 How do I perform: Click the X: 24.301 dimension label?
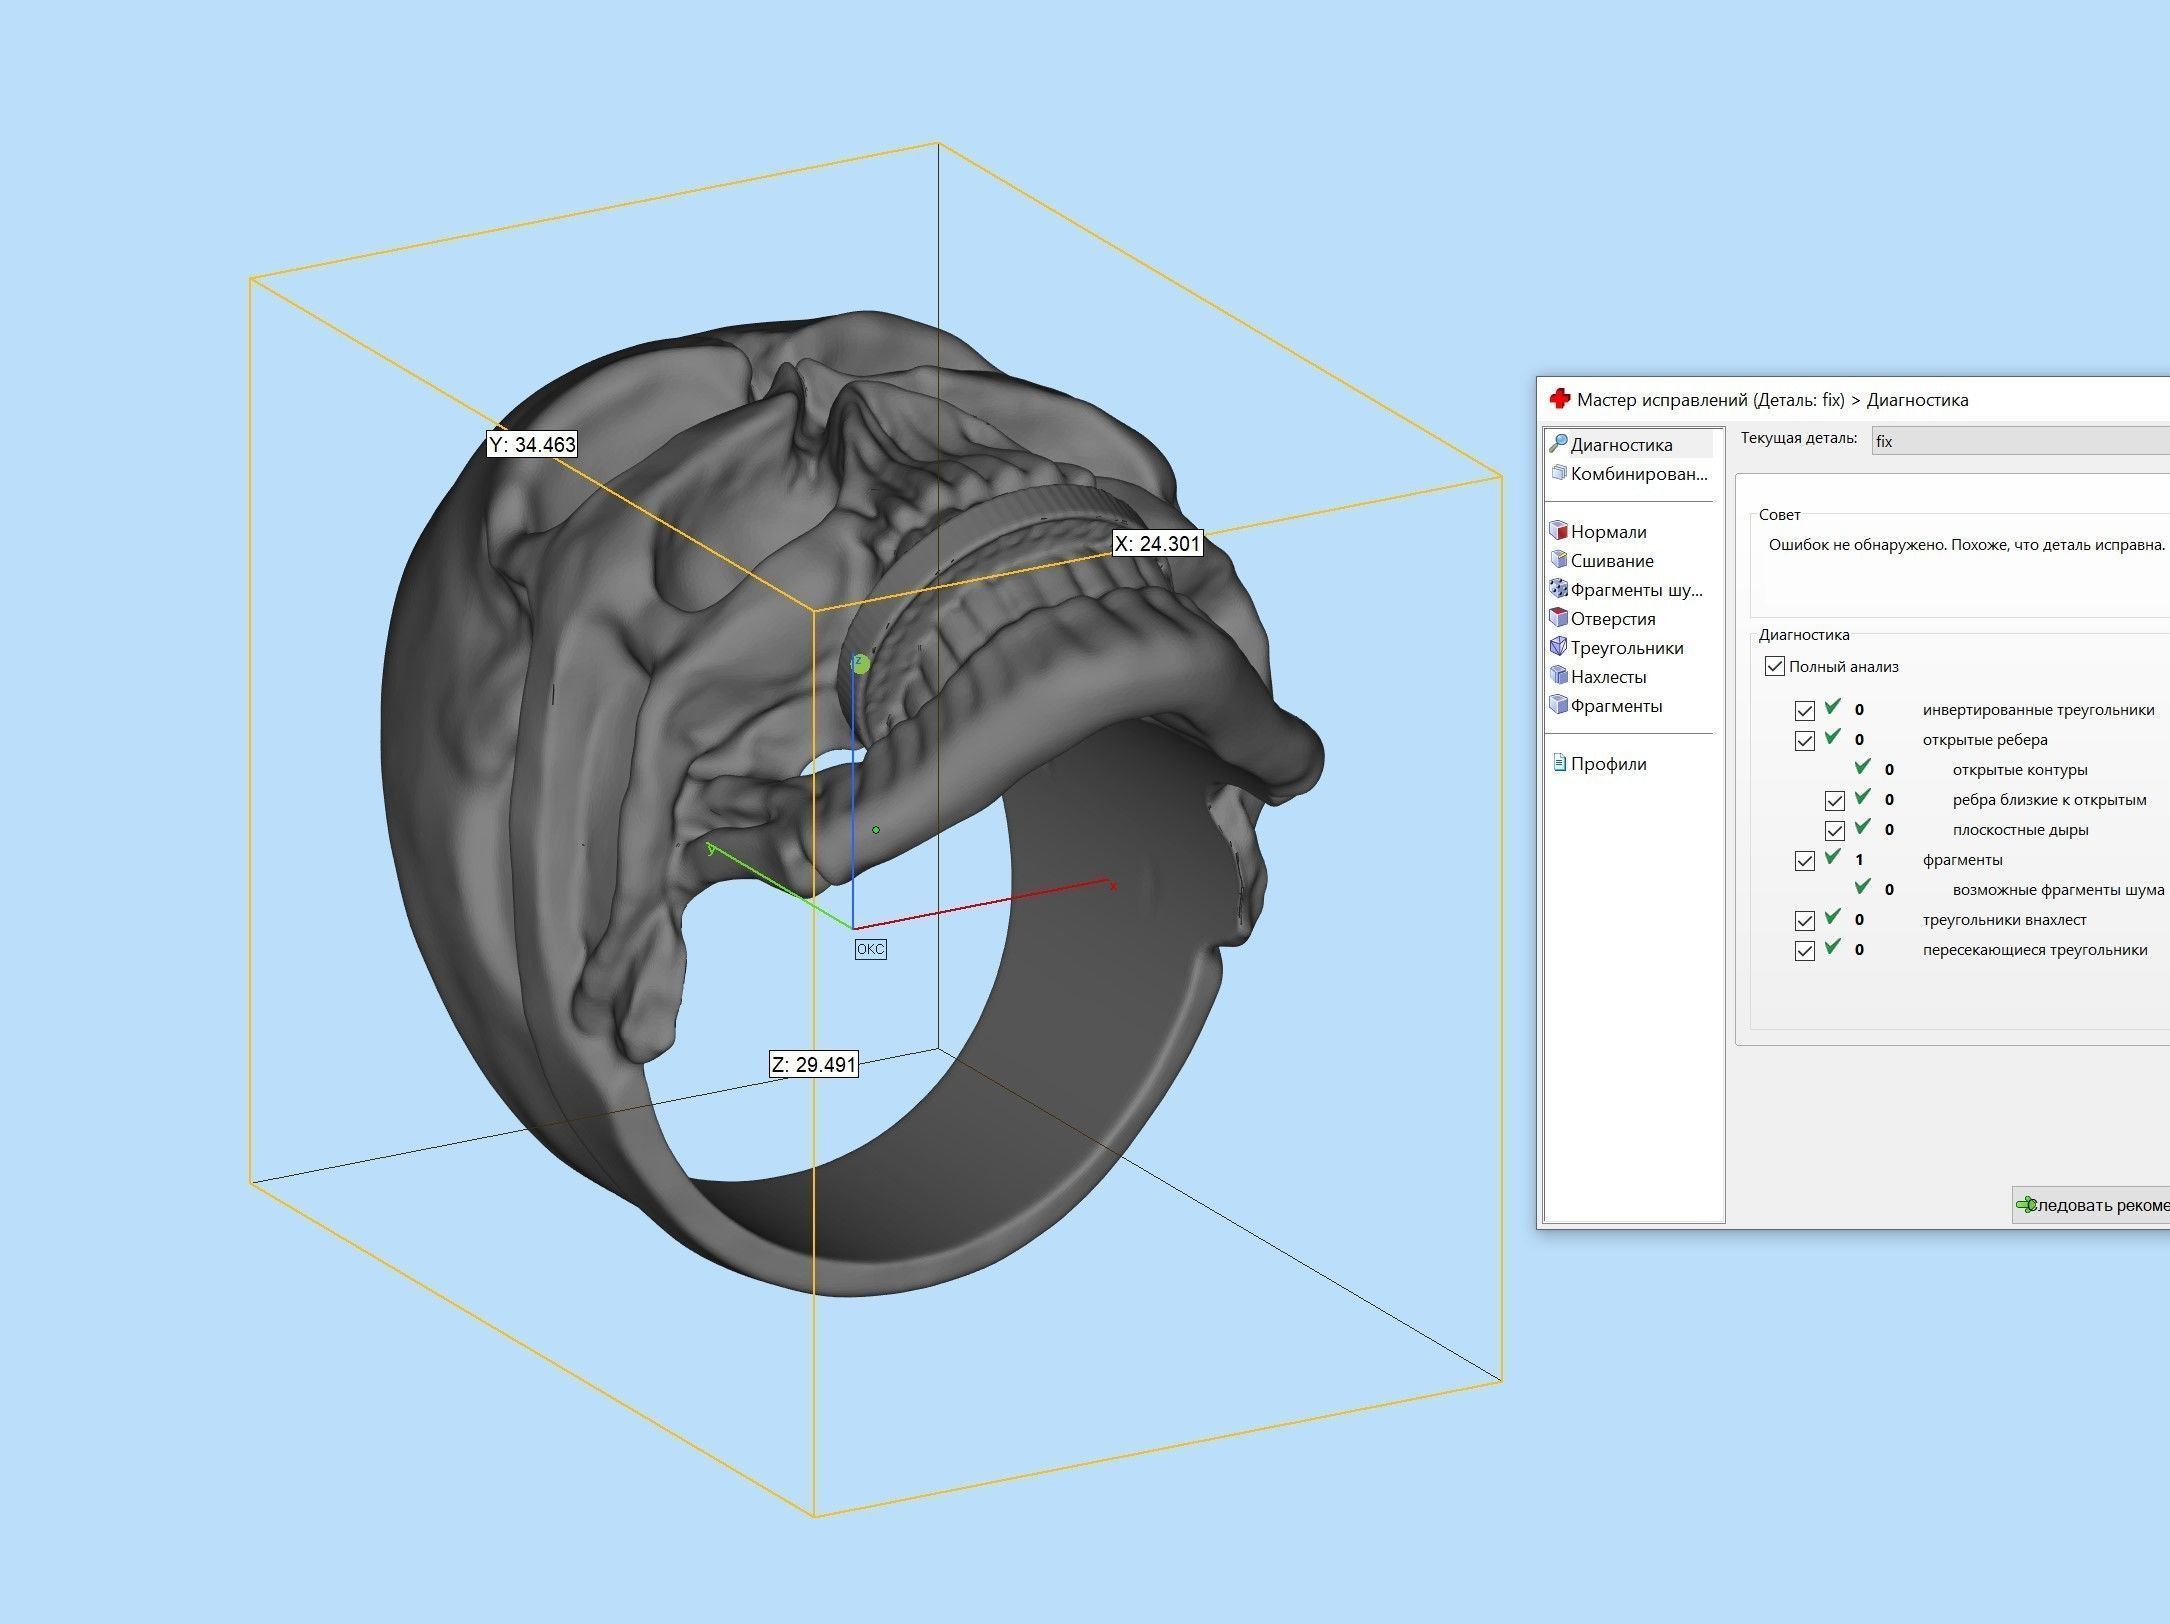pos(1157,543)
